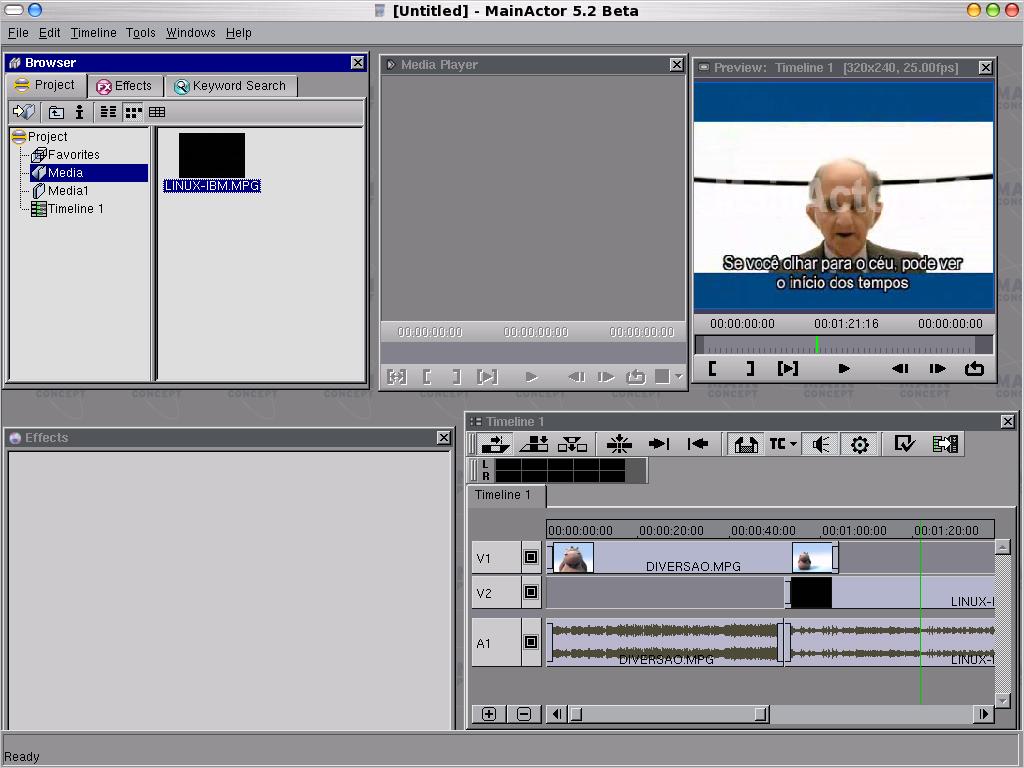Toggle the A1 audio track enable box
The height and width of the screenshot is (768, 1024).
pyautogui.click(x=531, y=643)
